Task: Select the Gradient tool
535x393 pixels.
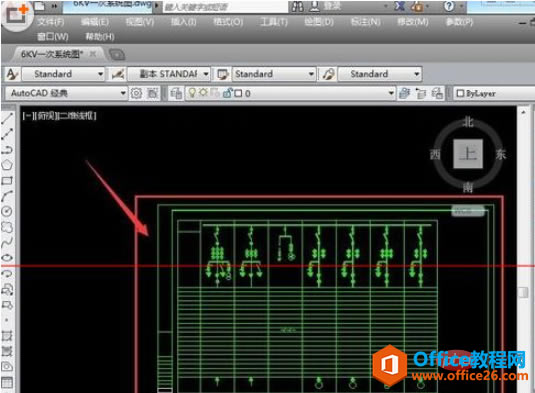Action: tap(7, 351)
